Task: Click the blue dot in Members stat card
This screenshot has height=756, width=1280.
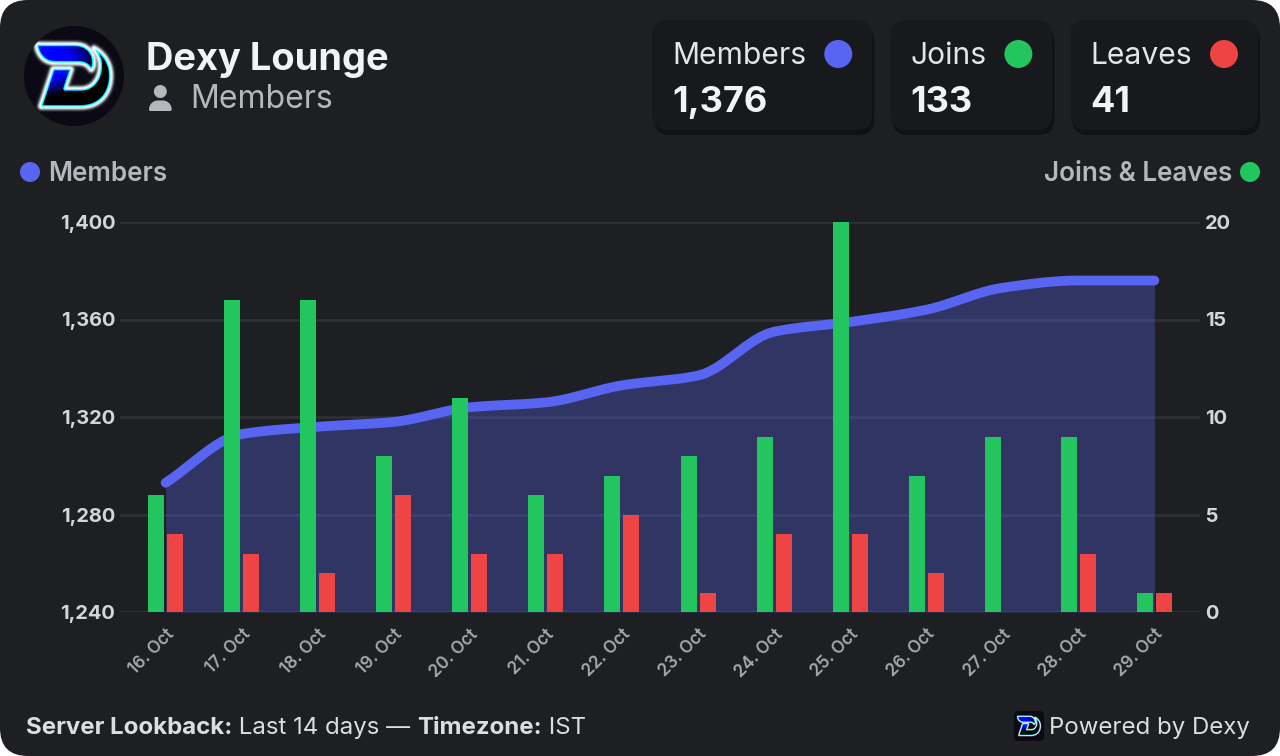Action: coord(838,54)
